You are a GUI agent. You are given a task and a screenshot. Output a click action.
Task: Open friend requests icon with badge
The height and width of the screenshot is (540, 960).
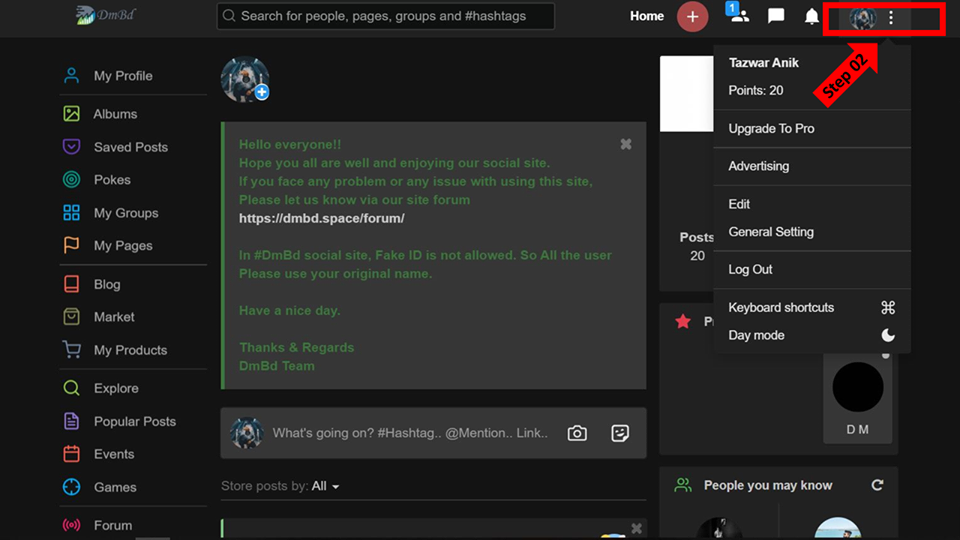pos(738,13)
